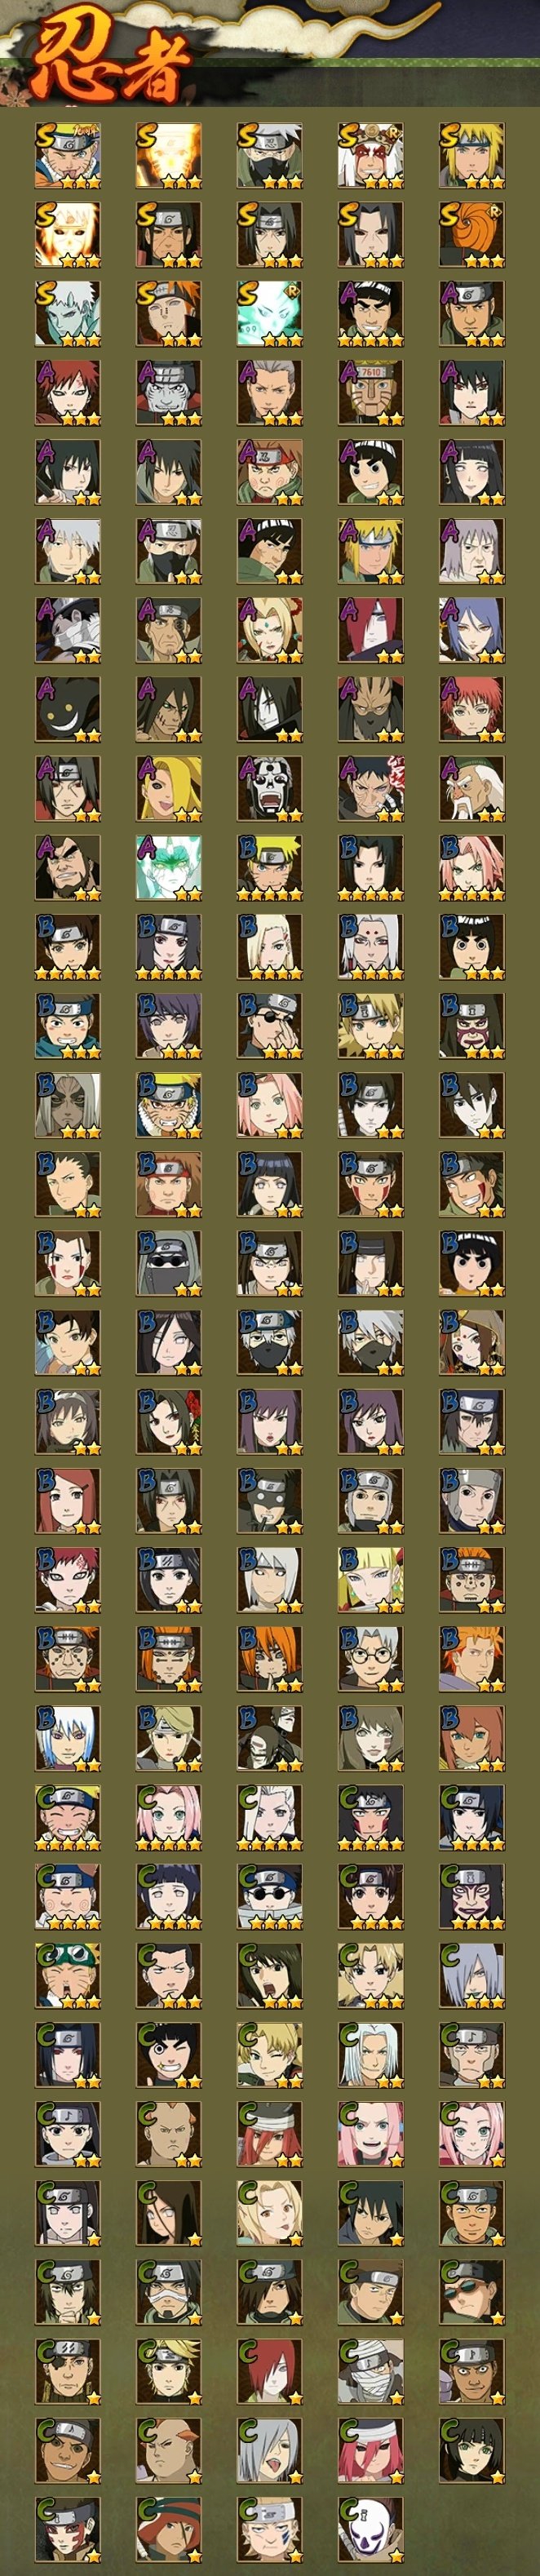Pick the cyan glowing Susanoo S-rank ninja

click(269, 314)
